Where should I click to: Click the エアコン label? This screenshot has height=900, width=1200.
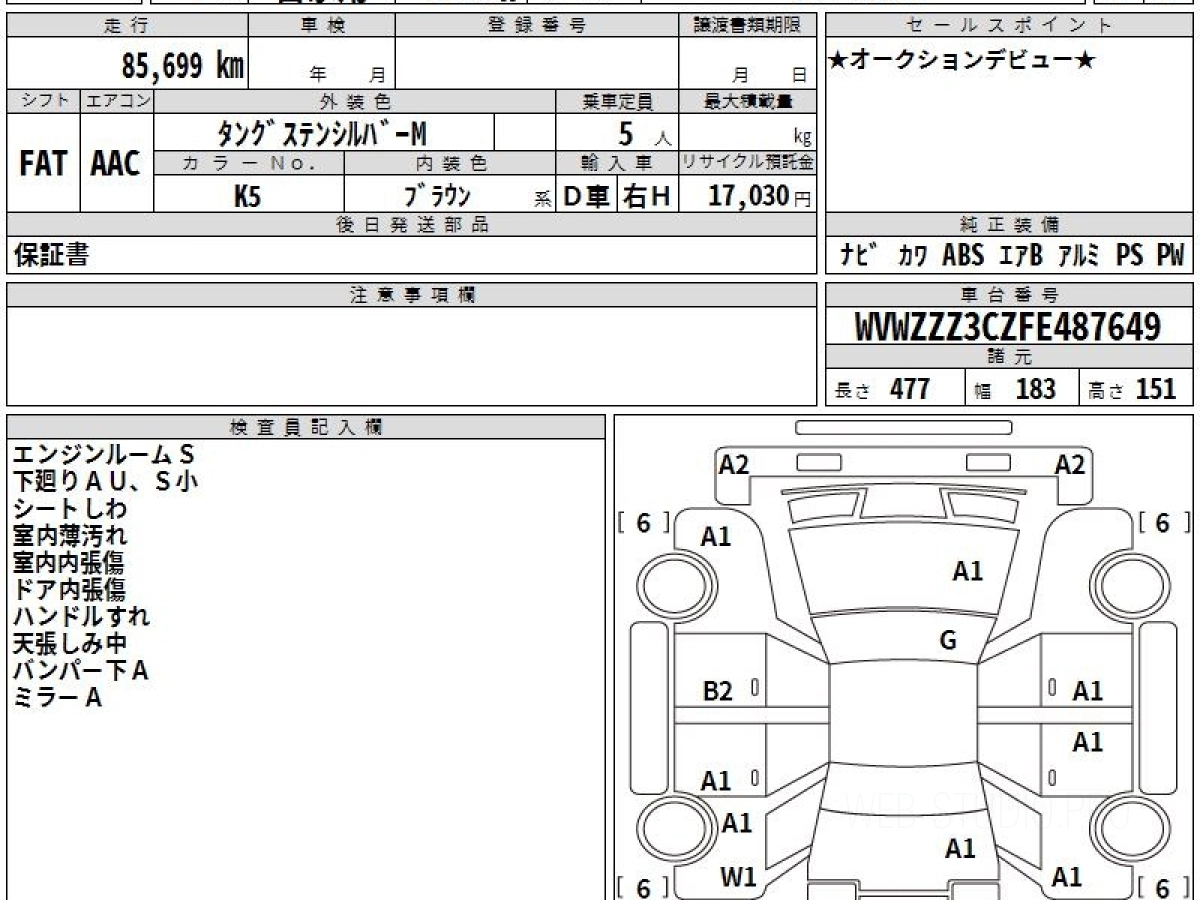[x=117, y=100]
